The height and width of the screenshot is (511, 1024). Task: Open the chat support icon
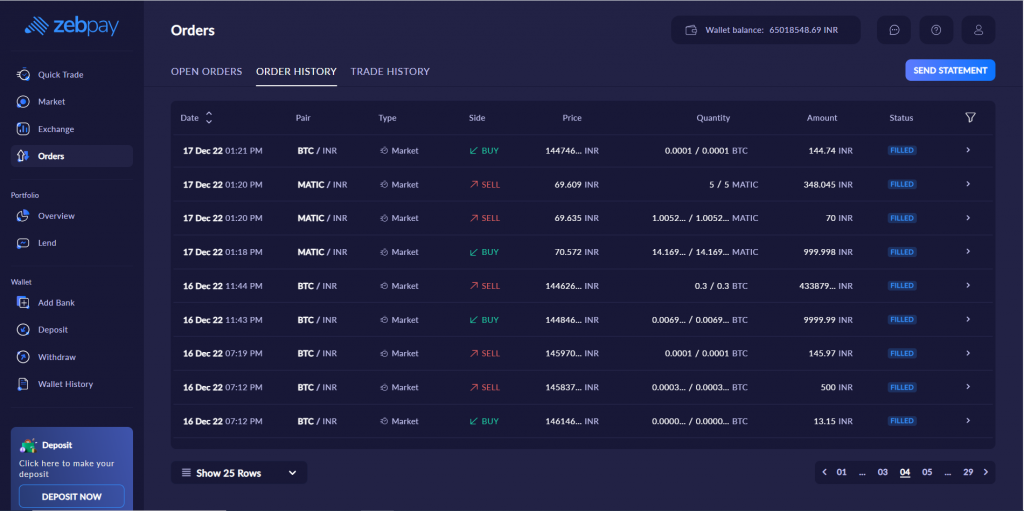(x=893, y=30)
